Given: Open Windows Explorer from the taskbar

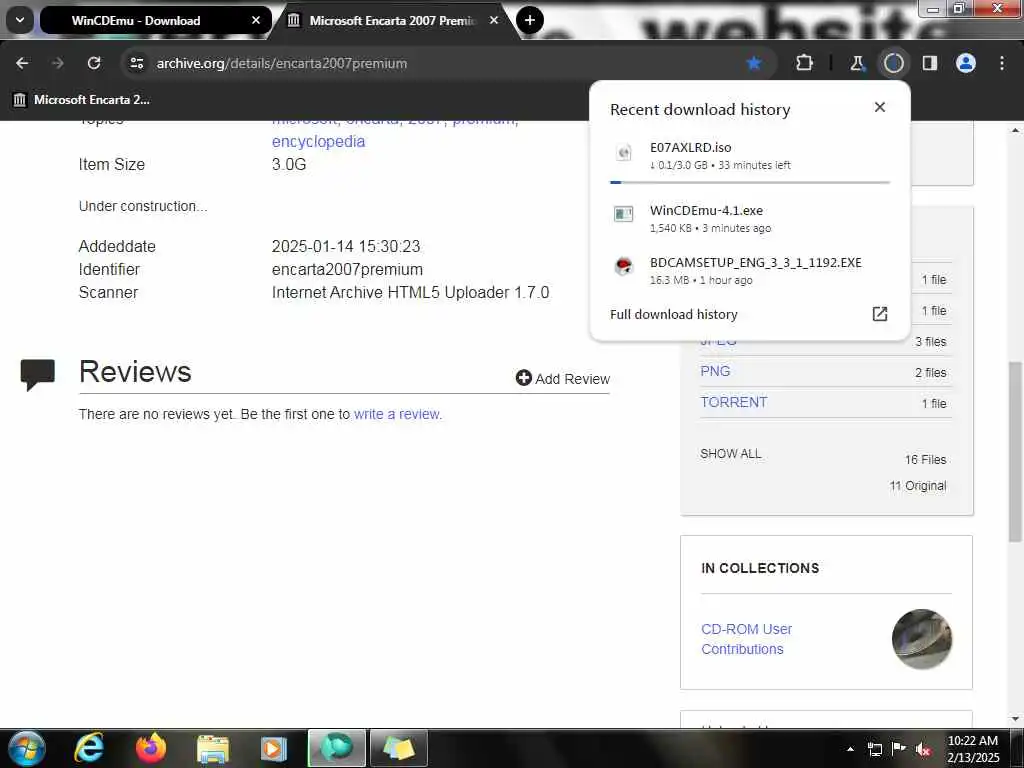Looking at the screenshot, I should point(213,749).
